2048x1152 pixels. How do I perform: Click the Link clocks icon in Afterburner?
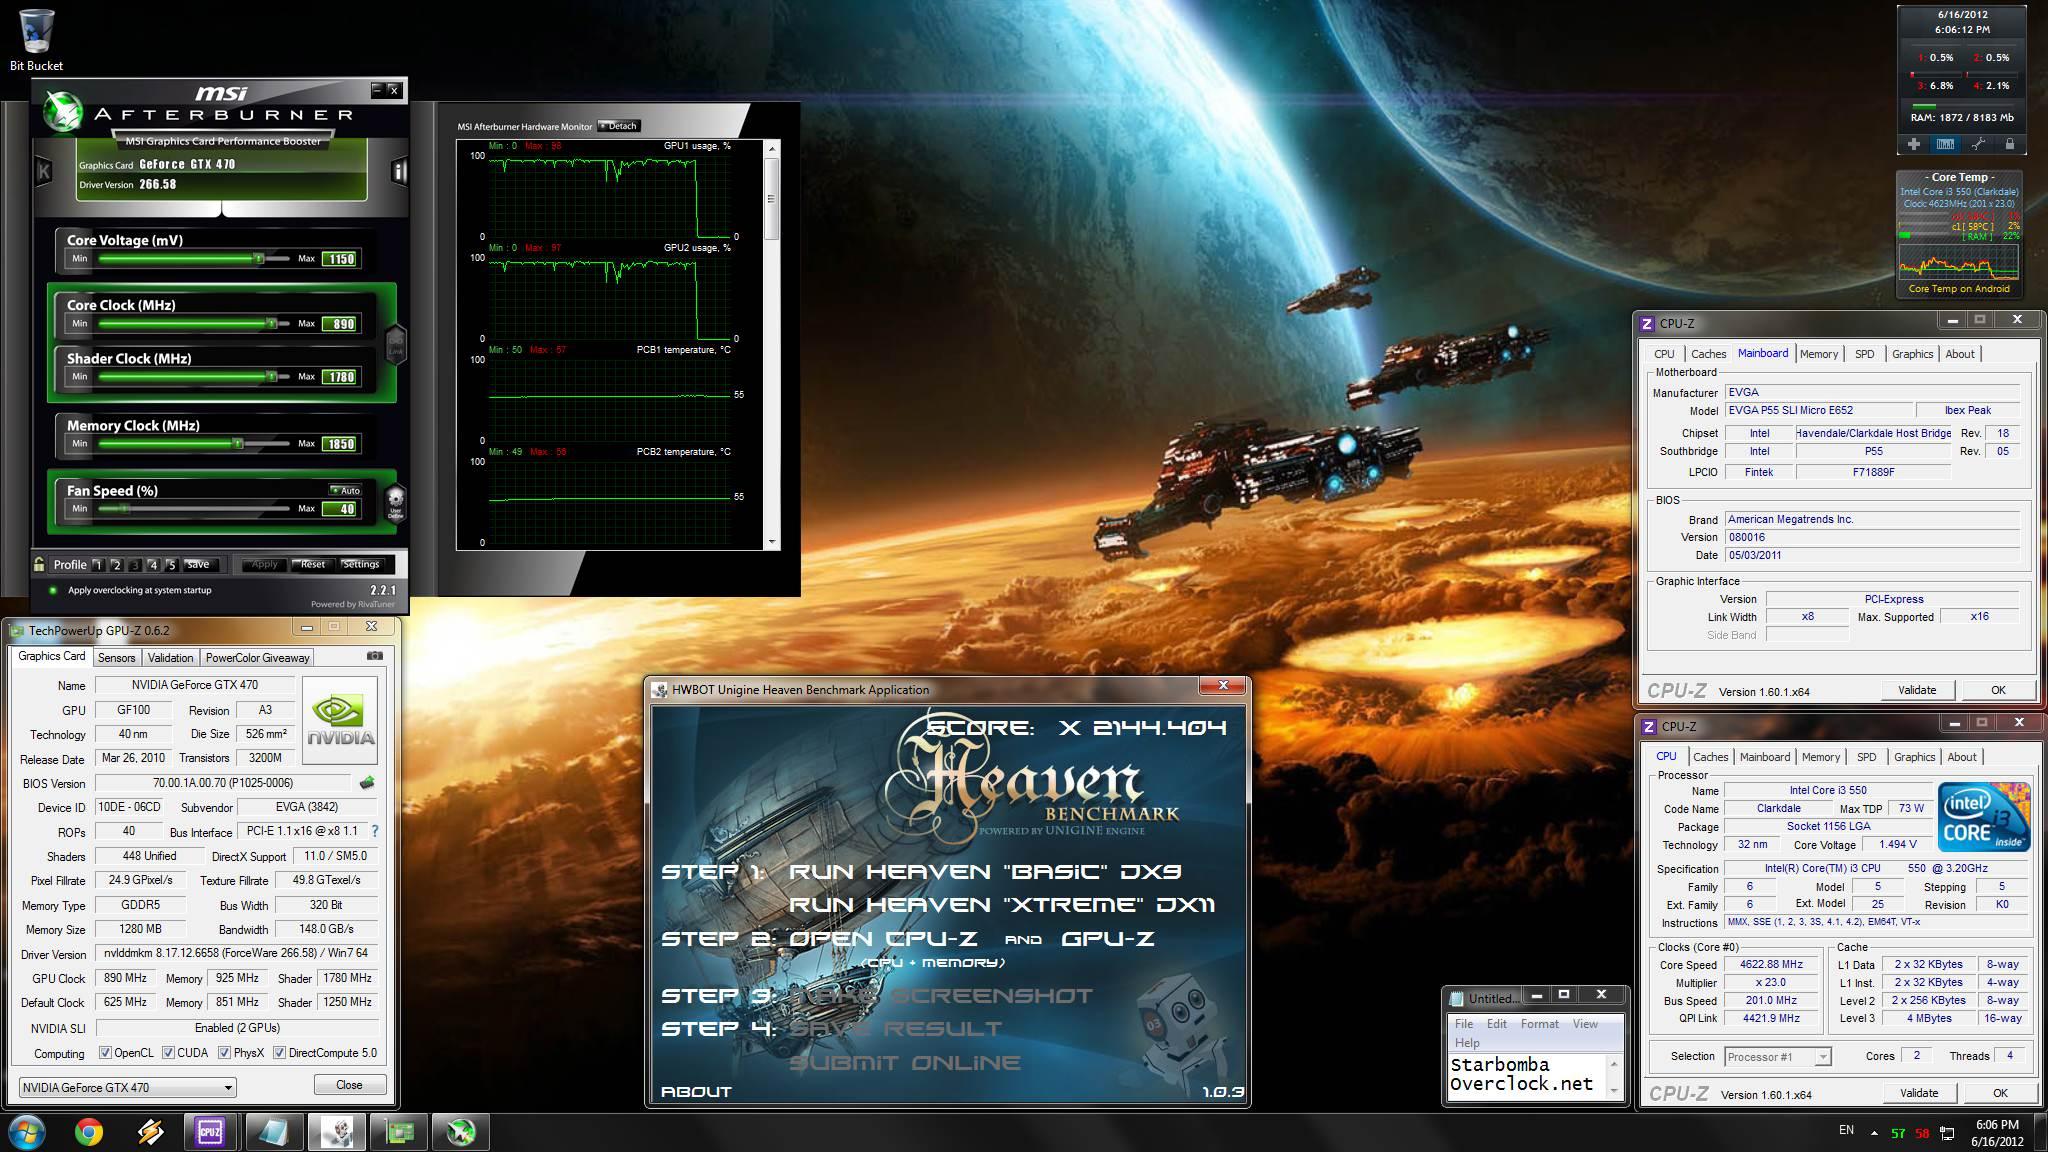coord(395,344)
